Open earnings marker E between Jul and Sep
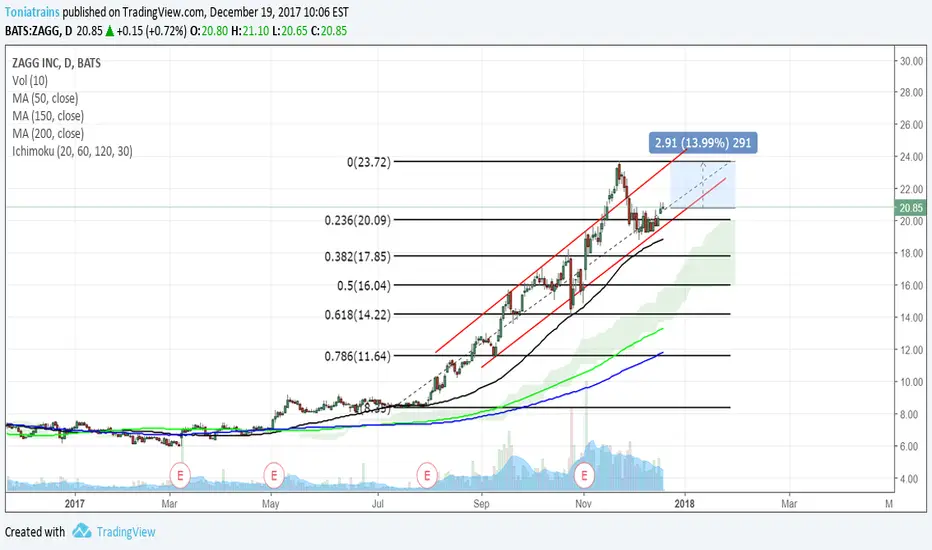The width and height of the screenshot is (932, 550). click(x=427, y=476)
